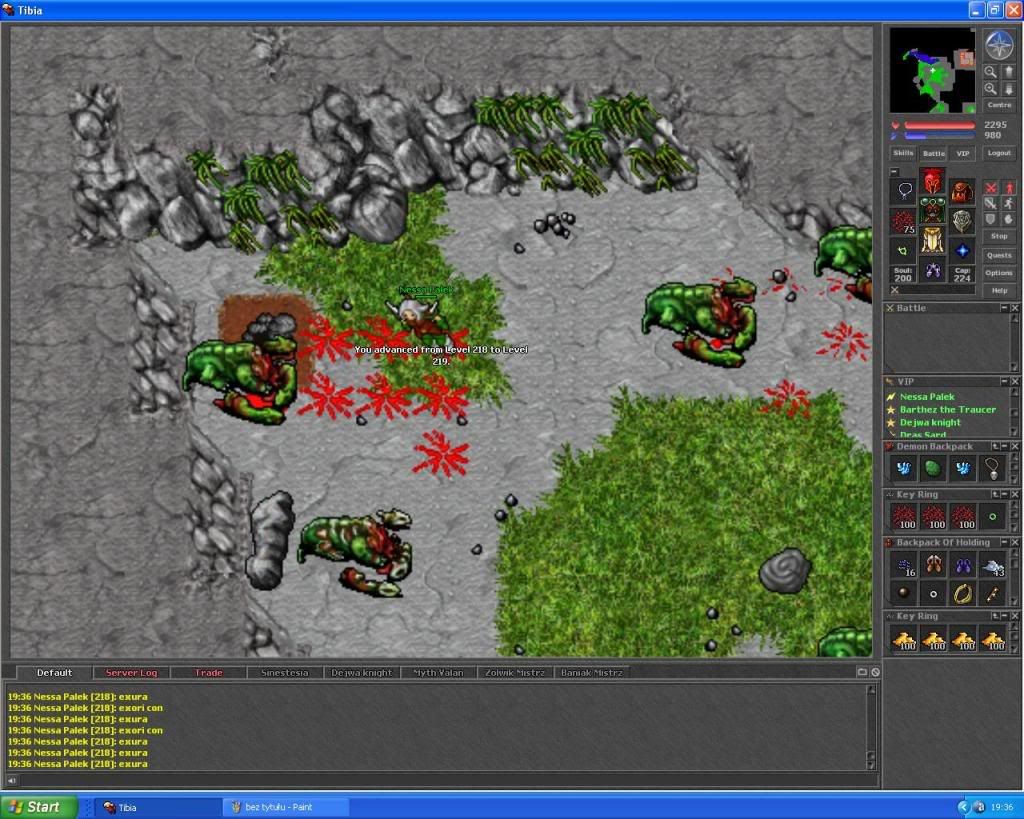Screen dimensions: 1024x819
Task: Zoom the minimap with the lower magnifier
Action: 991,88
